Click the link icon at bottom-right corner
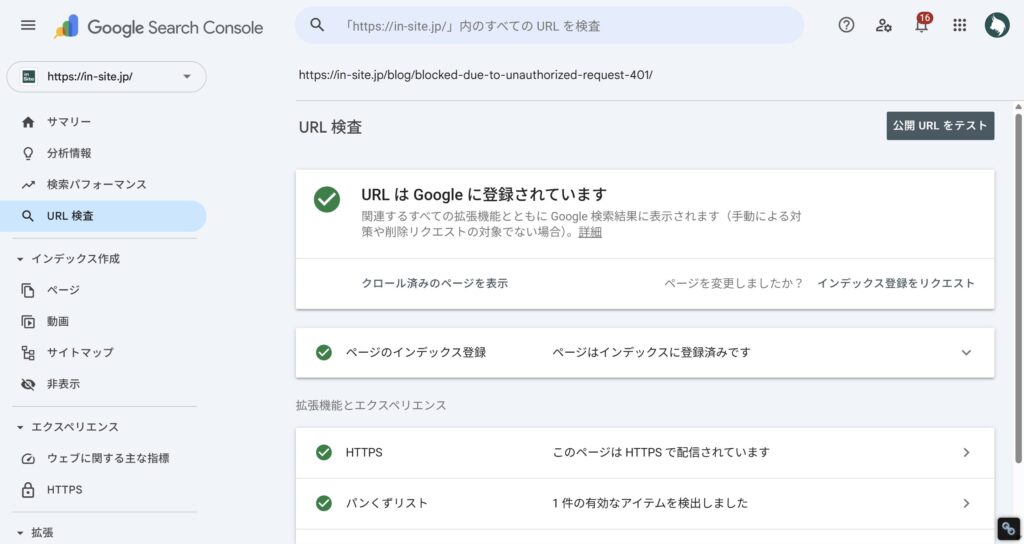Image resolution: width=1024 pixels, height=544 pixels. 1009,529
